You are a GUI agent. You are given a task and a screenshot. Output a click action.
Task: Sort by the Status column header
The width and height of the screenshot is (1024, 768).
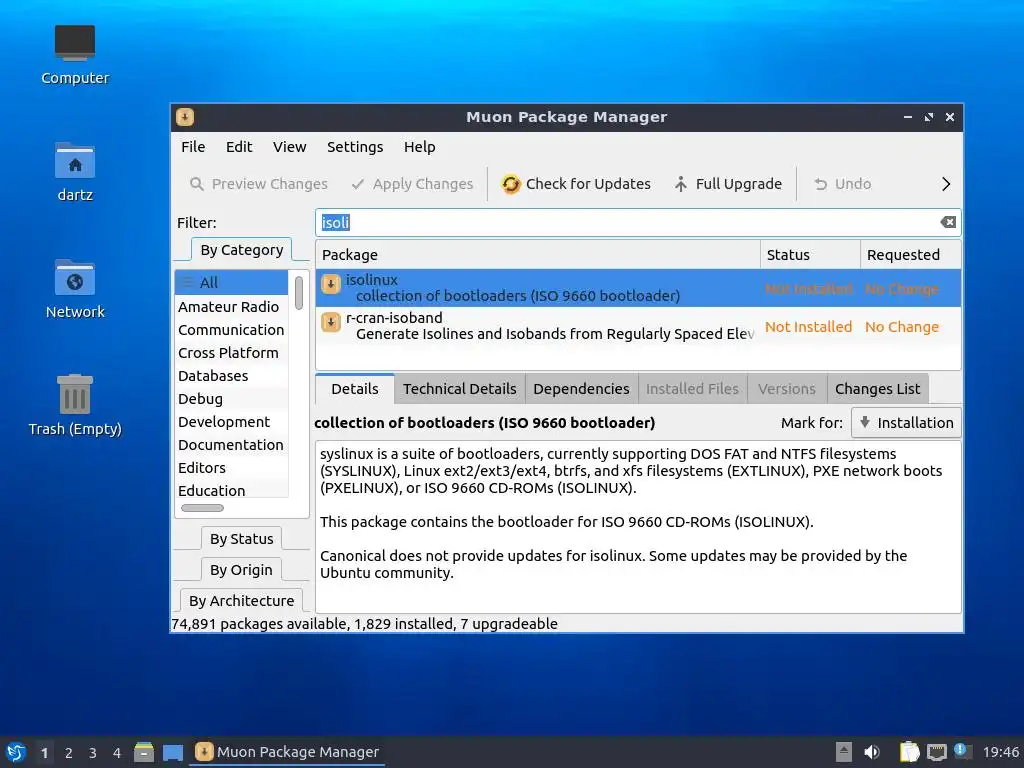[x=810, y=255]
